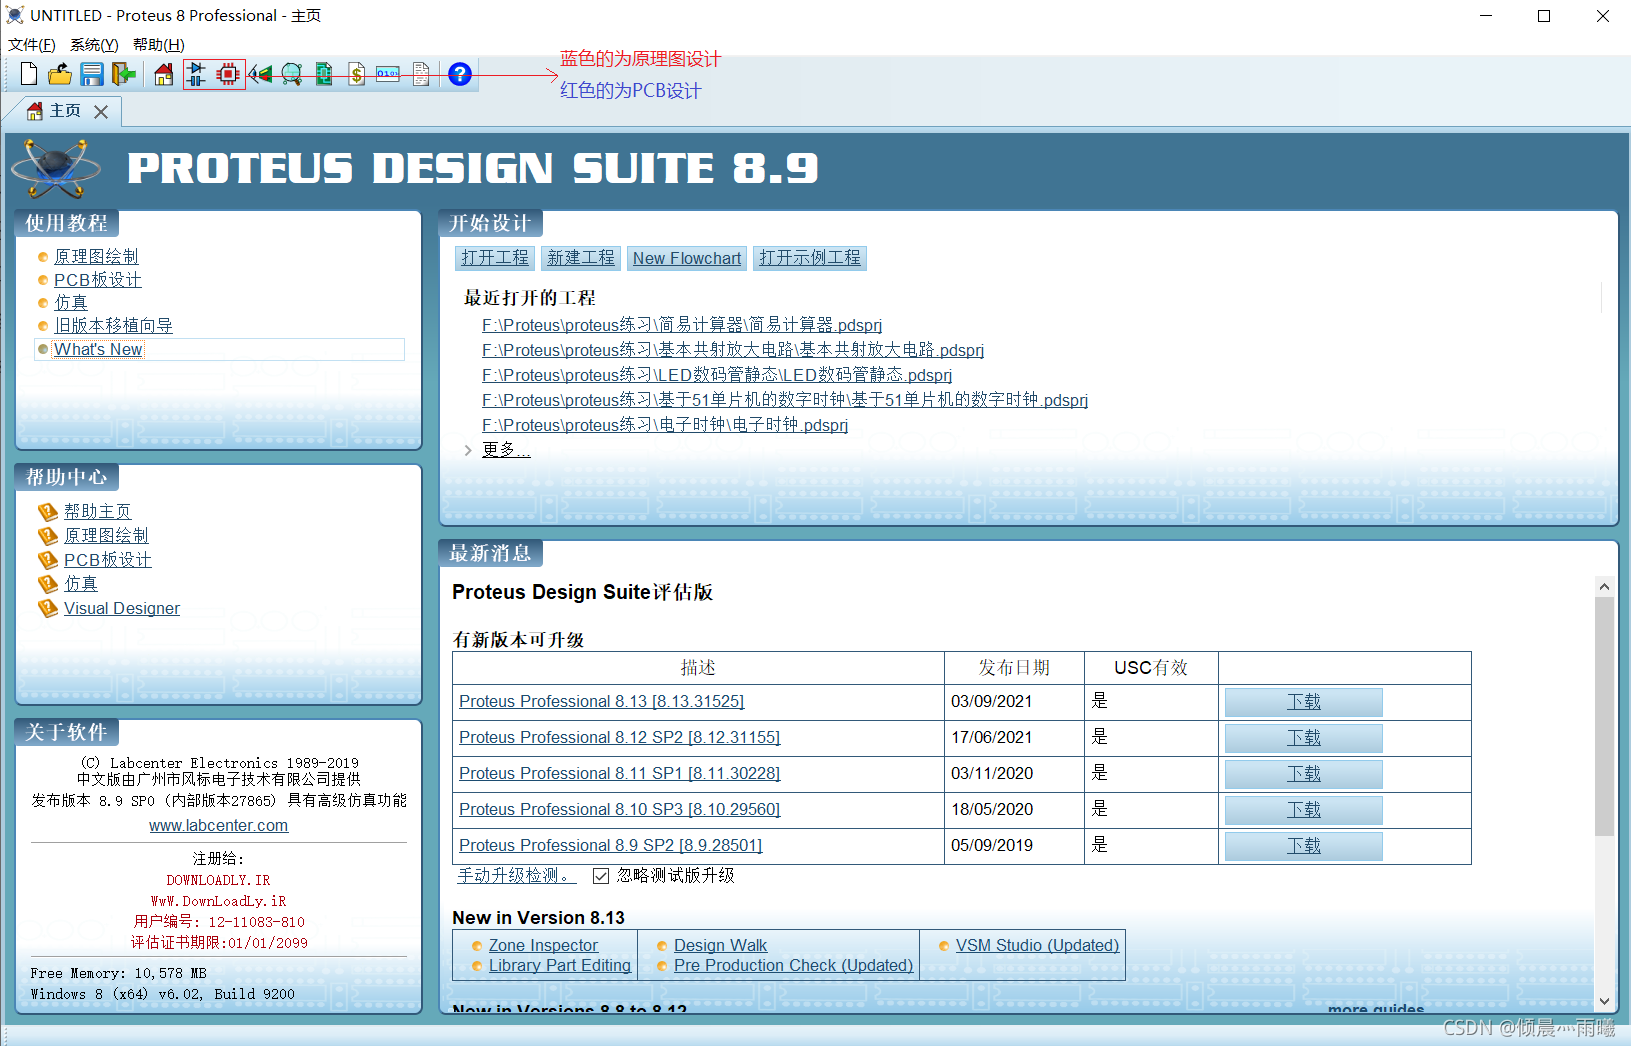Open recent project 电子时钟.pdsprj
1631x1046 pixels.
tap(665, 425)
